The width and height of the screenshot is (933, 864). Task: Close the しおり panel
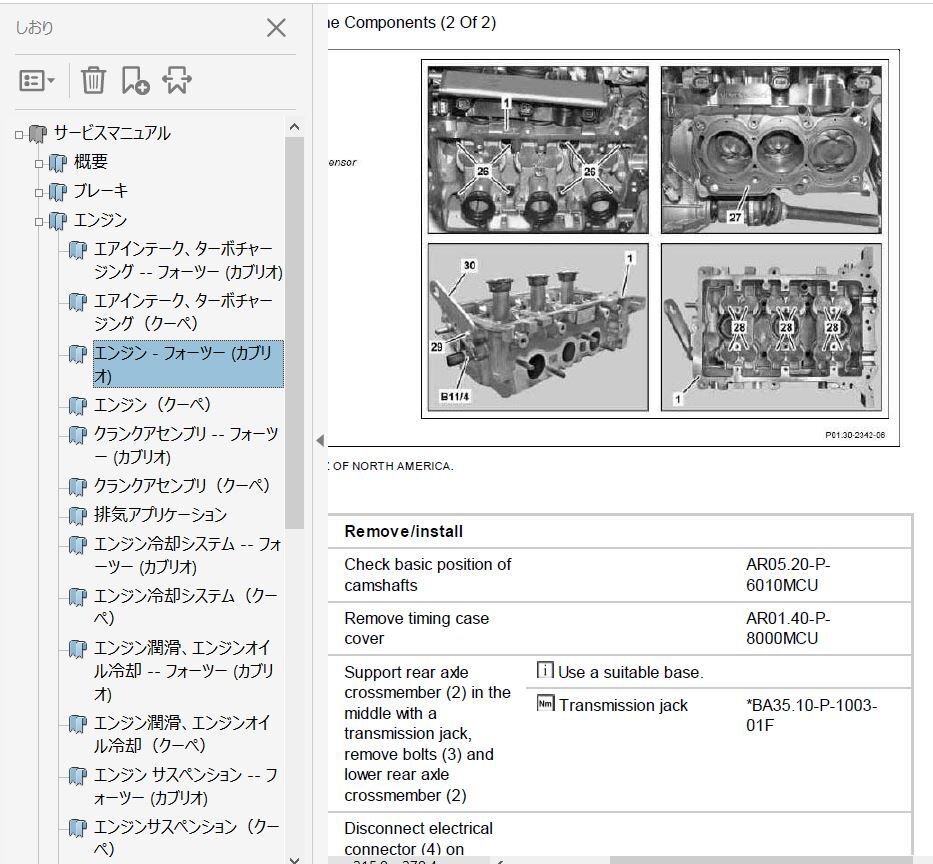click(x=277, y=28)
